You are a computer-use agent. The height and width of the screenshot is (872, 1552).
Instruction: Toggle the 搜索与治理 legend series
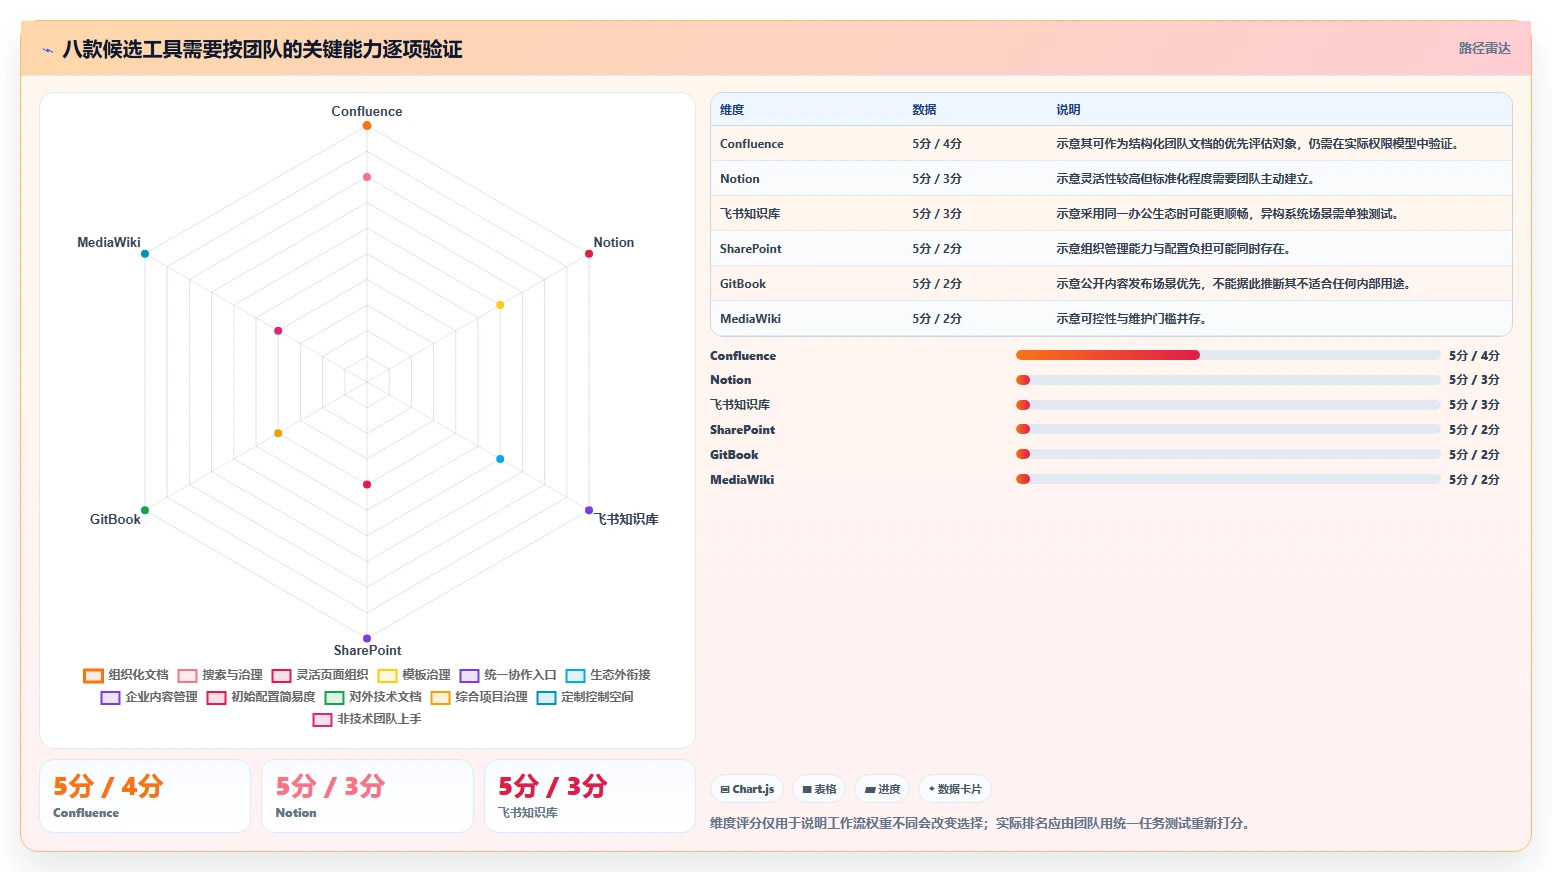point(220,675)
